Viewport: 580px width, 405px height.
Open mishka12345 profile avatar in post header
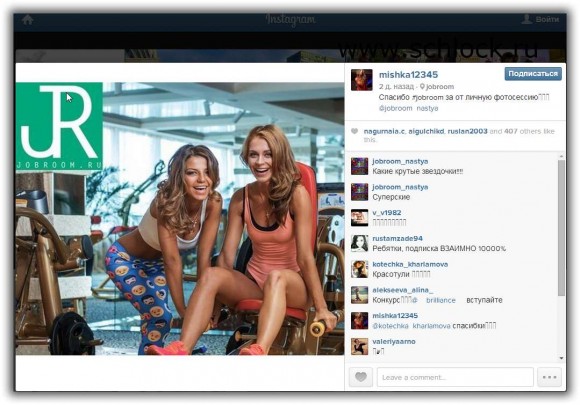(x=361, y=80)
